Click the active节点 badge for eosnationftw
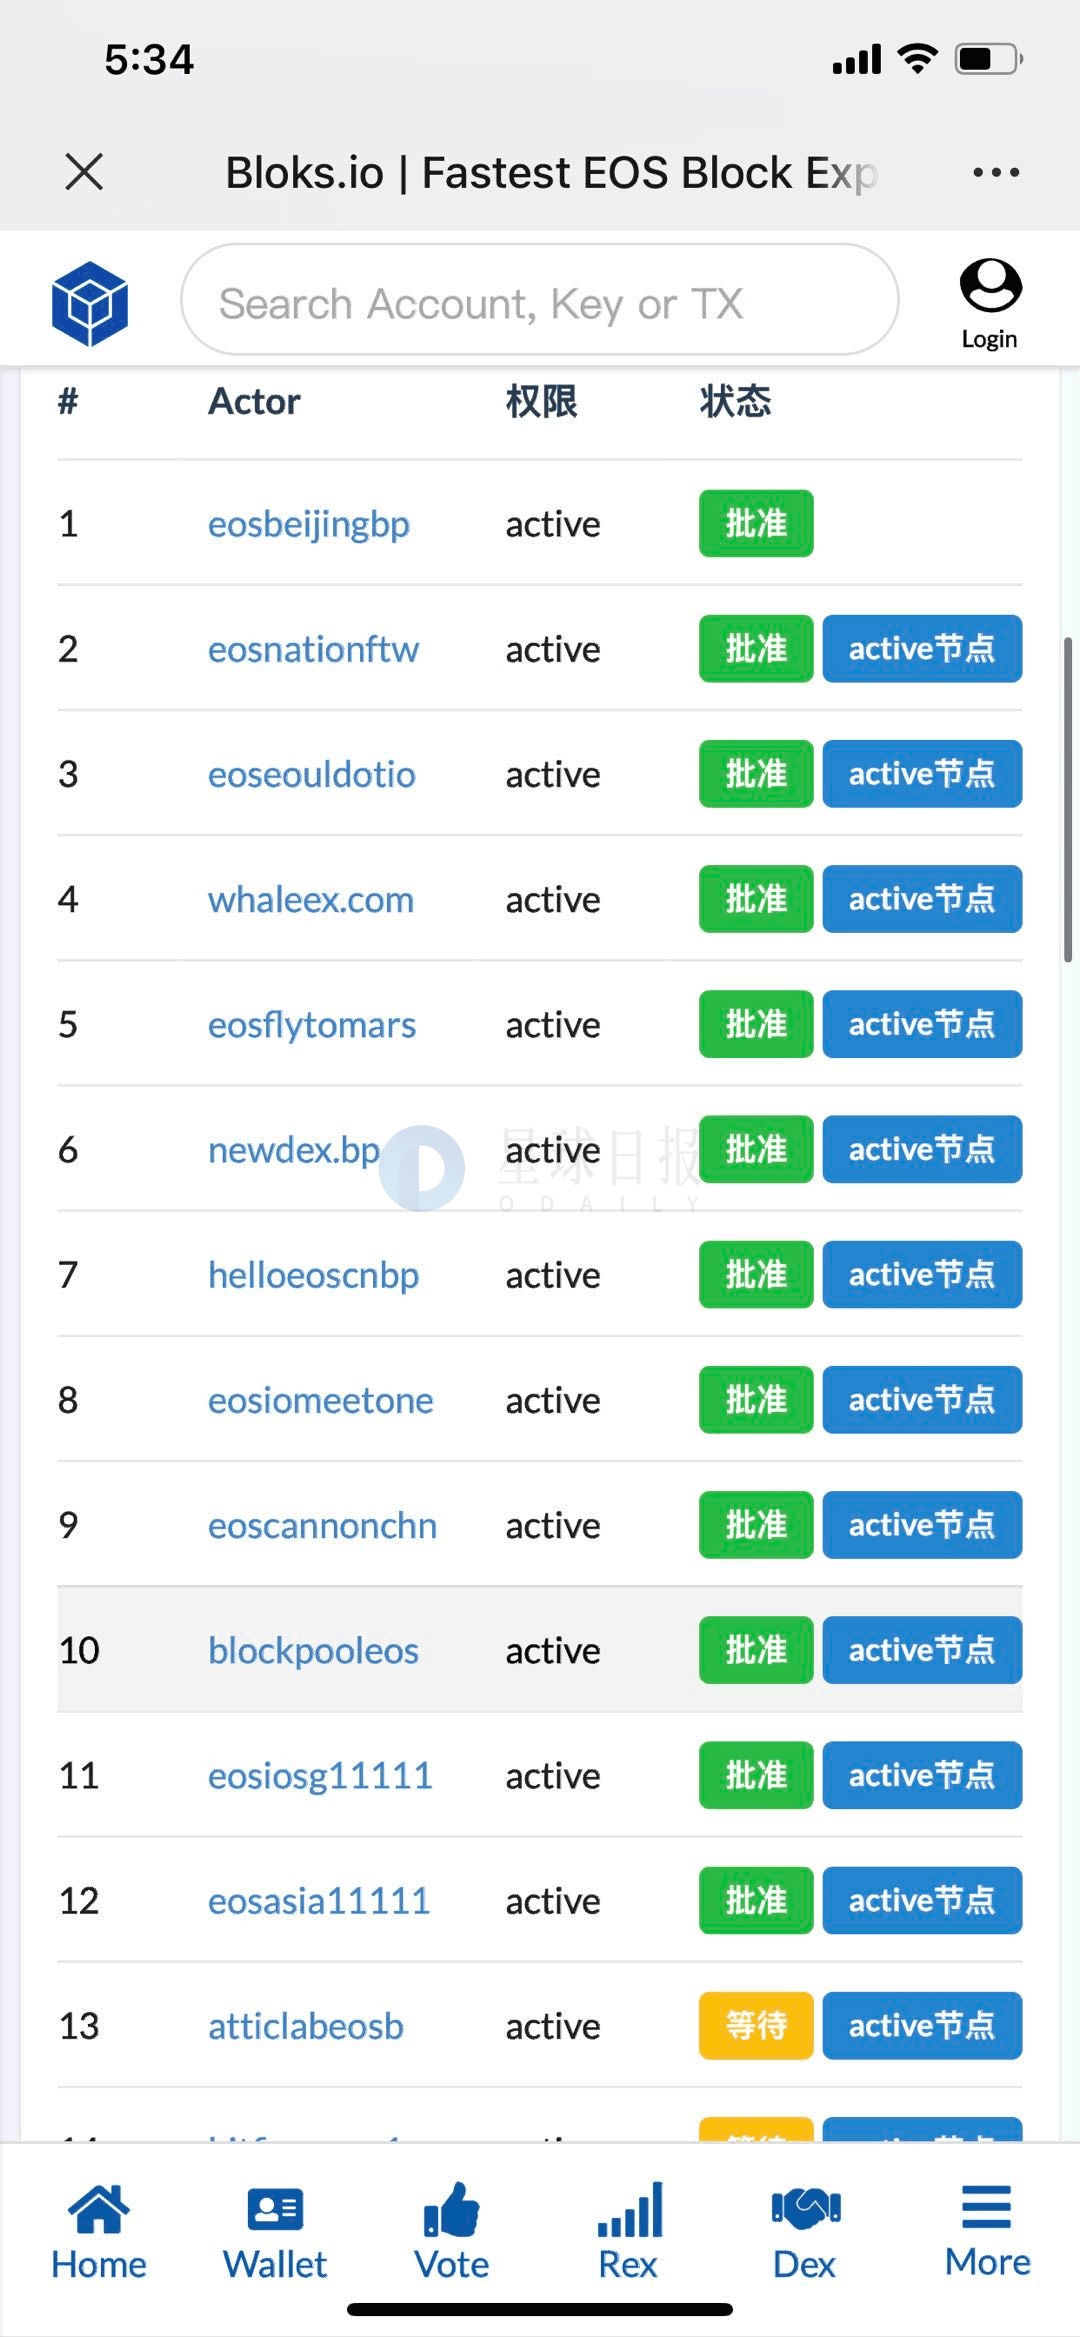 click(x=922, y=649)
